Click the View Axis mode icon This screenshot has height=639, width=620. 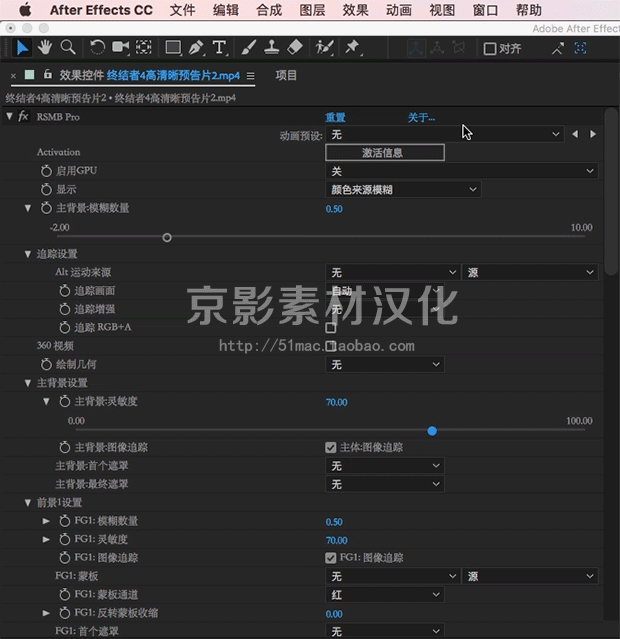[x=459, y=48]
